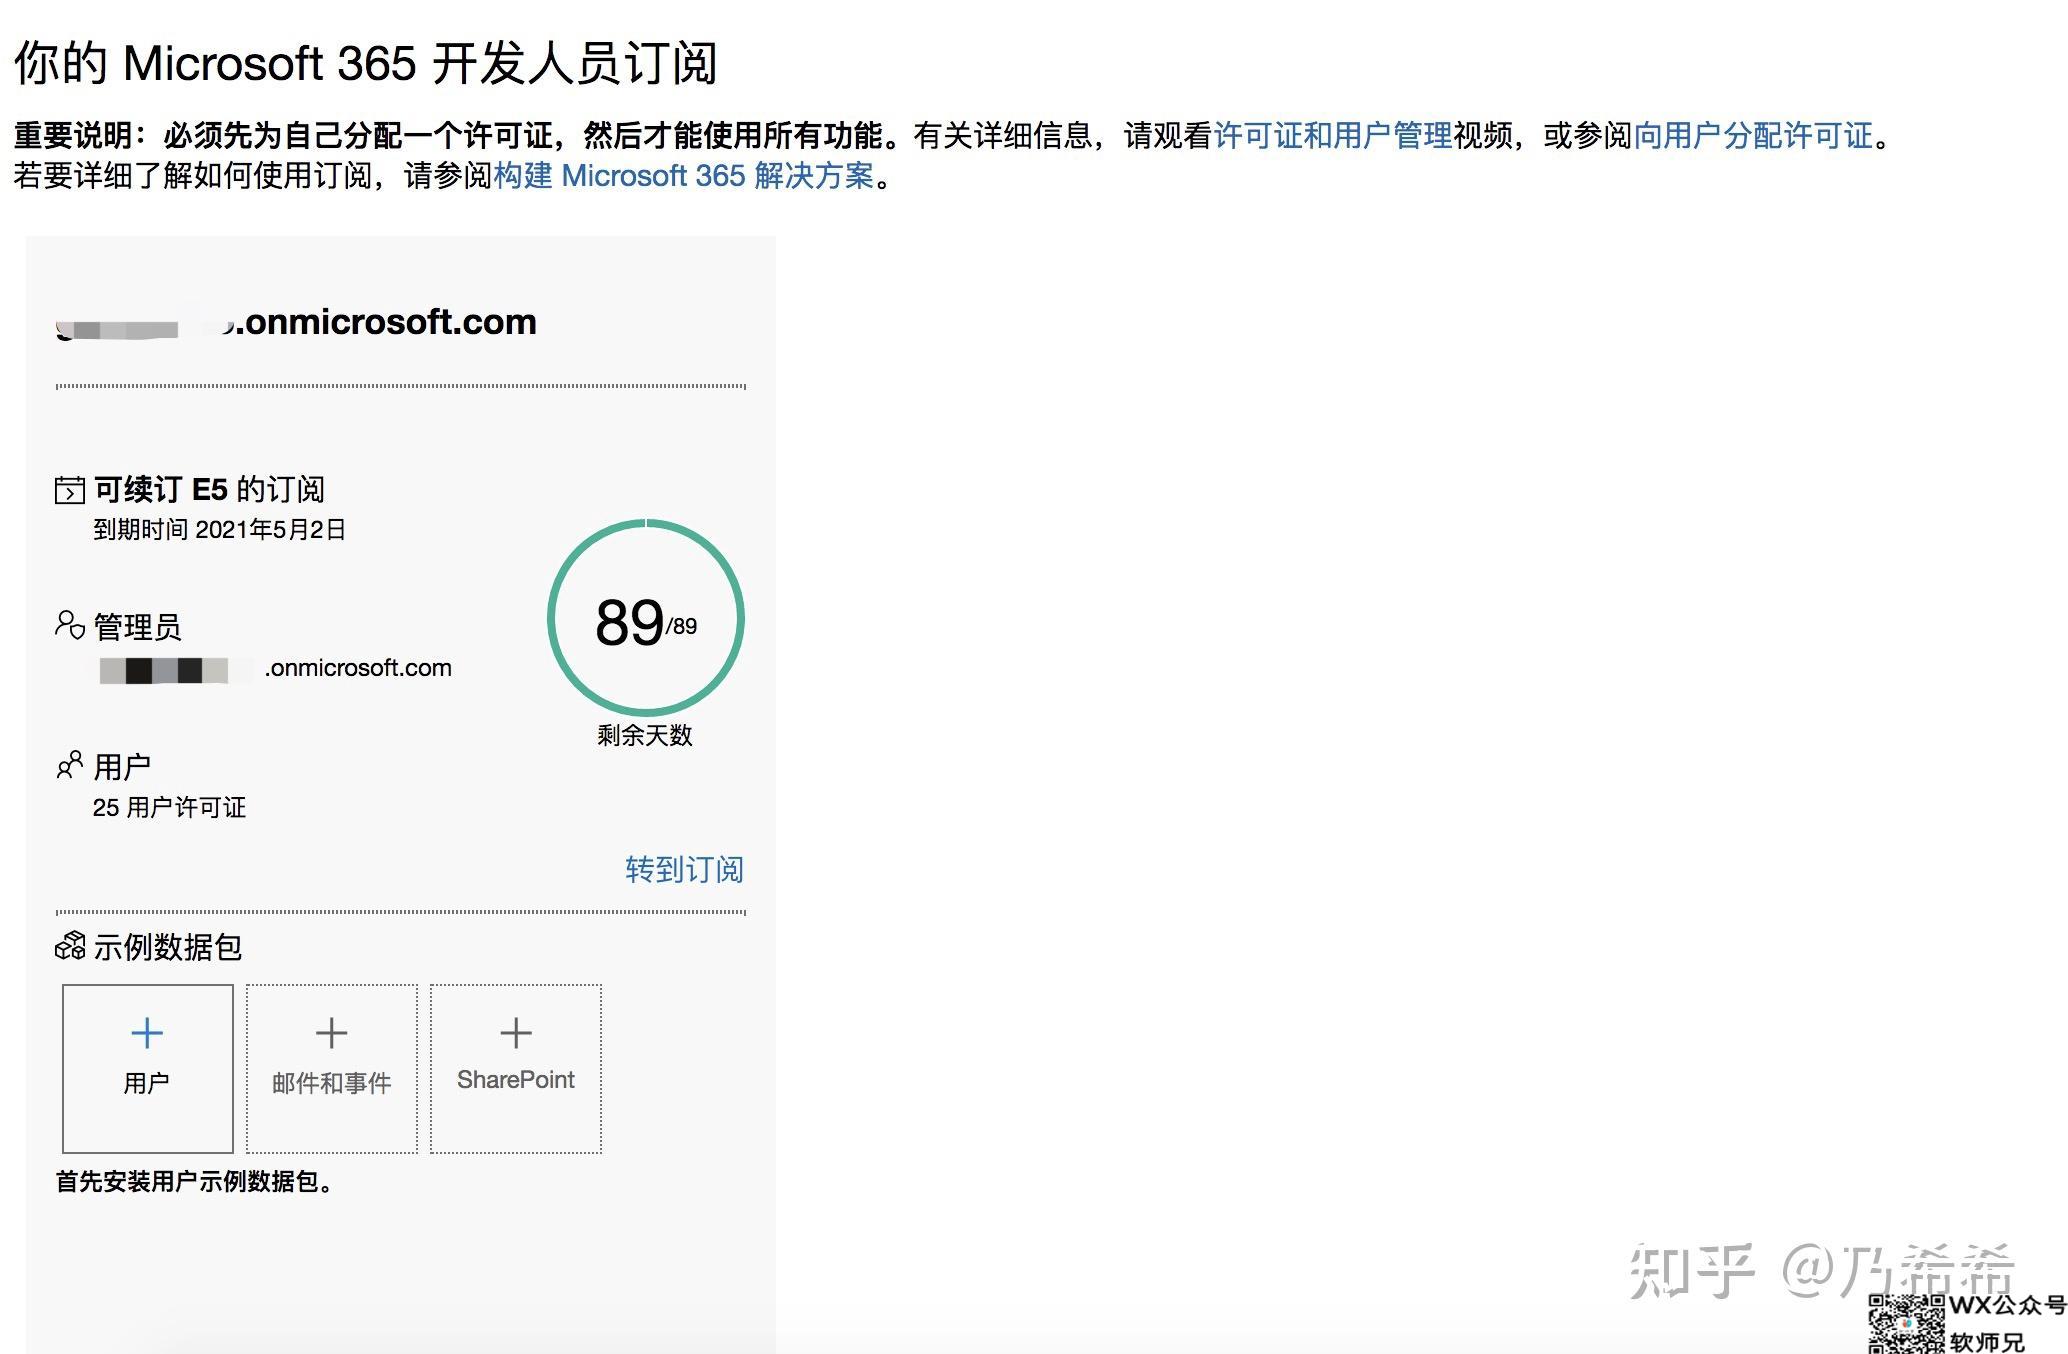Click the users icon beside 用户
Viewport: 2068px width, 1354px height.
pos(70,765)
